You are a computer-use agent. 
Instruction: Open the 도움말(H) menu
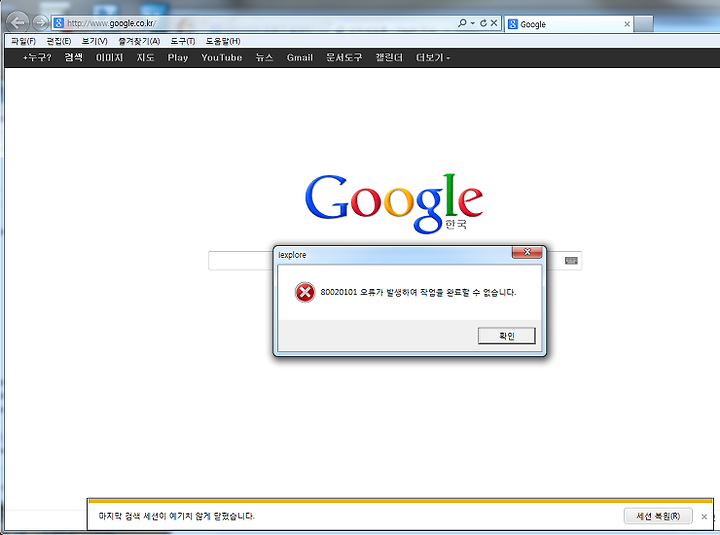[223, 41]
